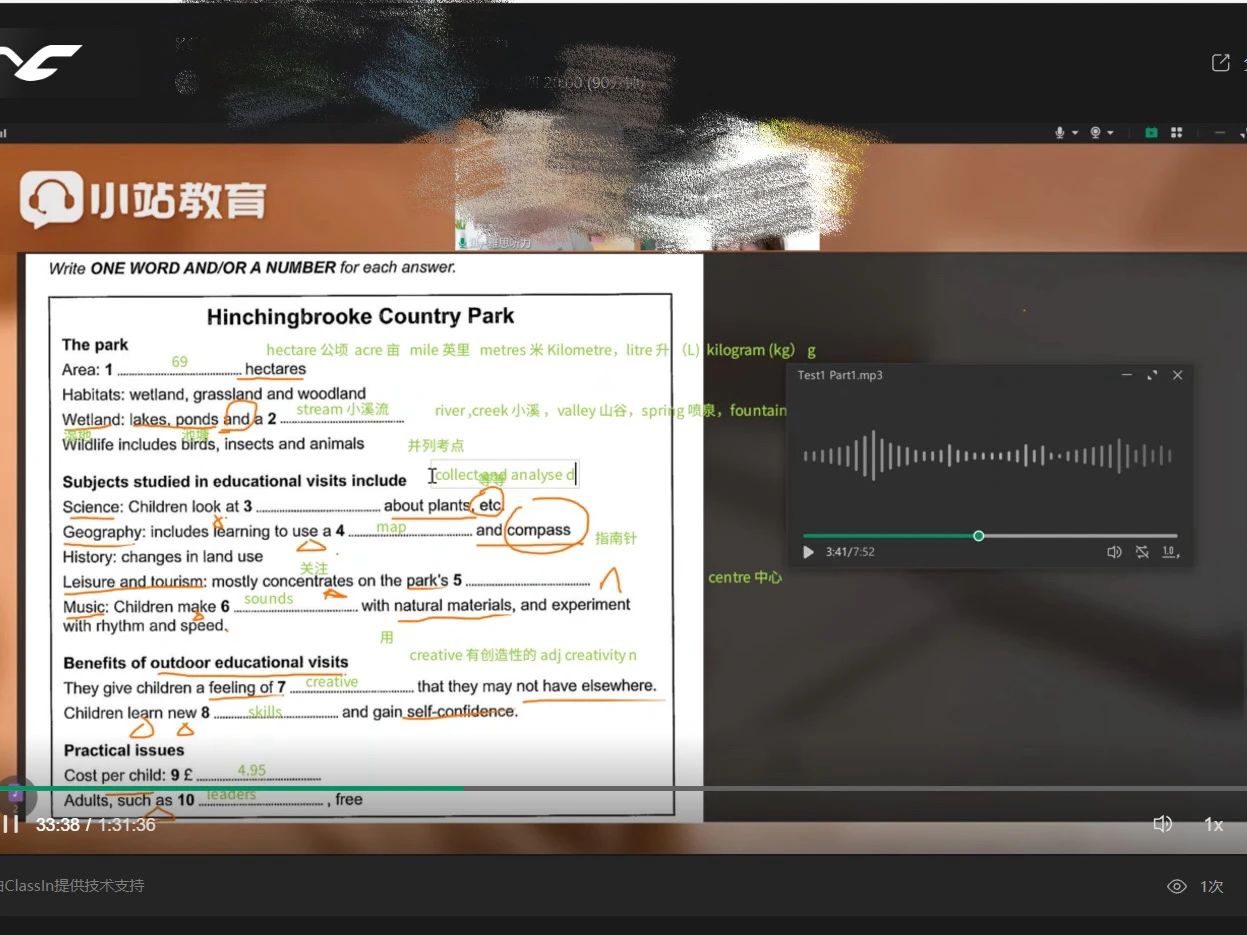Pause the video with the bottom-left control
Screen dimensions: 1247x935
click(10, 823)
